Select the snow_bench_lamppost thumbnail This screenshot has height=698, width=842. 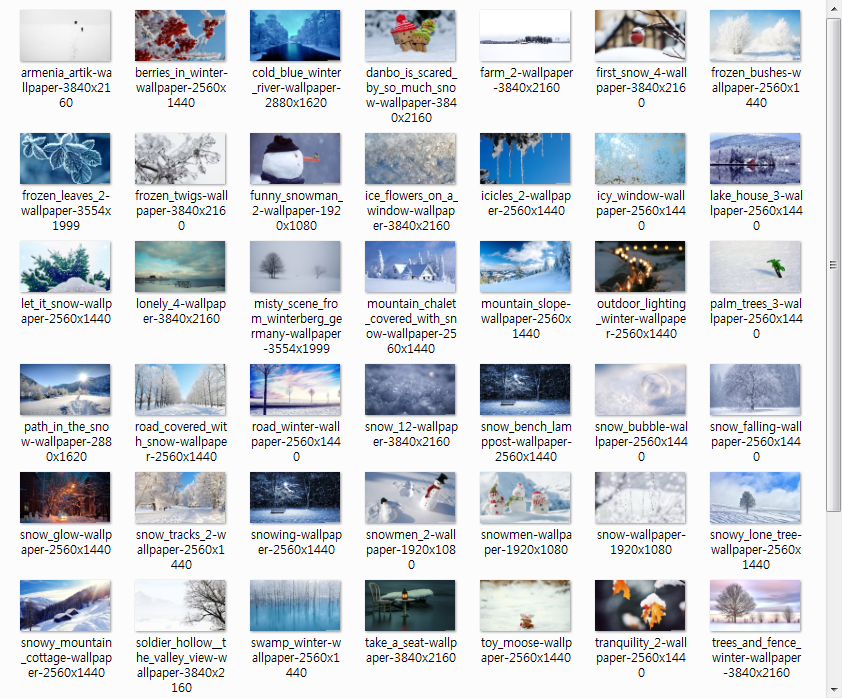point(525,390)
